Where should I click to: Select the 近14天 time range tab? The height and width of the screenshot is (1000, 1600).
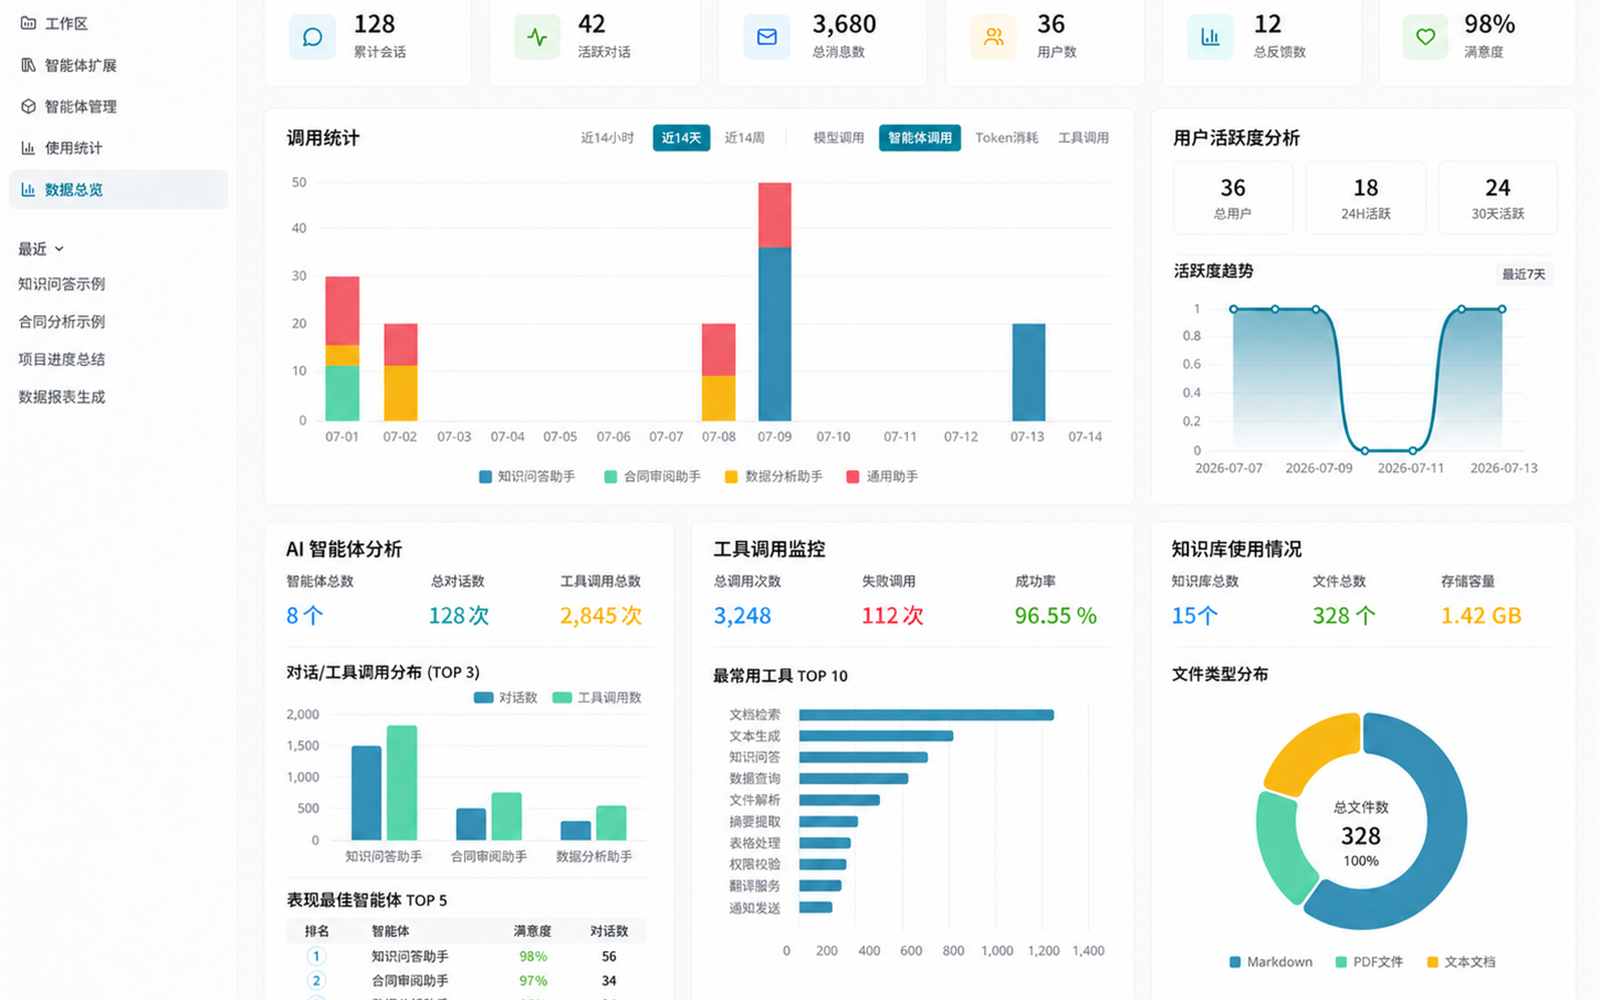(681, 138)
